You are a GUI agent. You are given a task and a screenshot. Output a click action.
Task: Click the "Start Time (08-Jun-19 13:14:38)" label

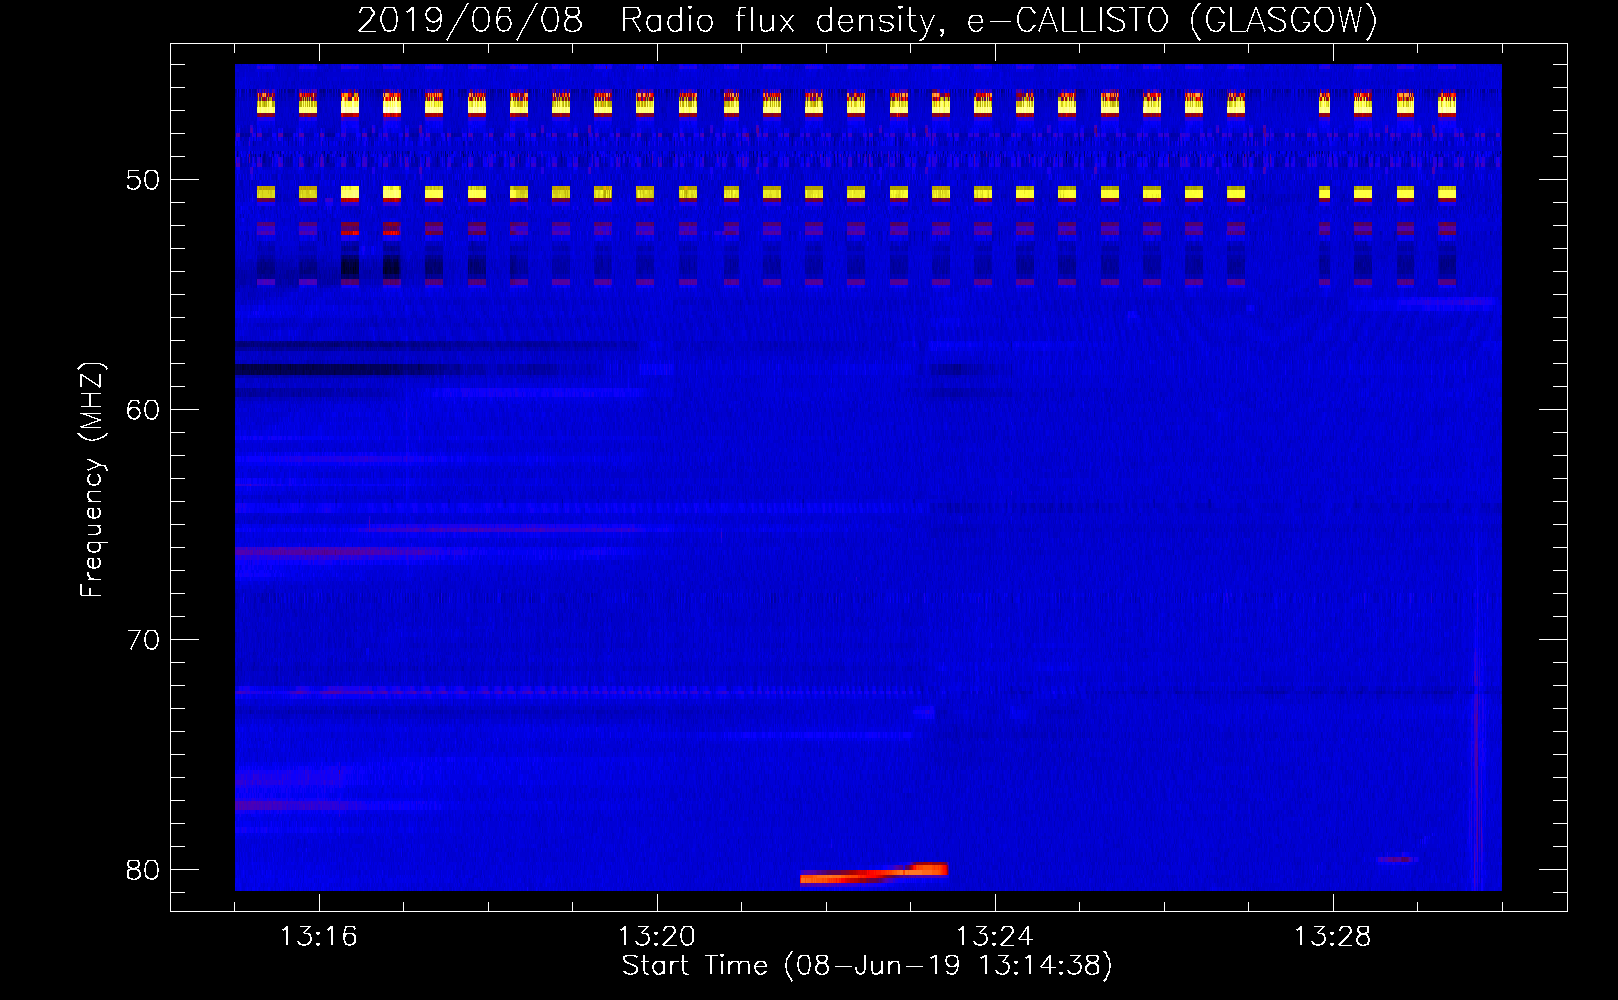tap(867, 966)
